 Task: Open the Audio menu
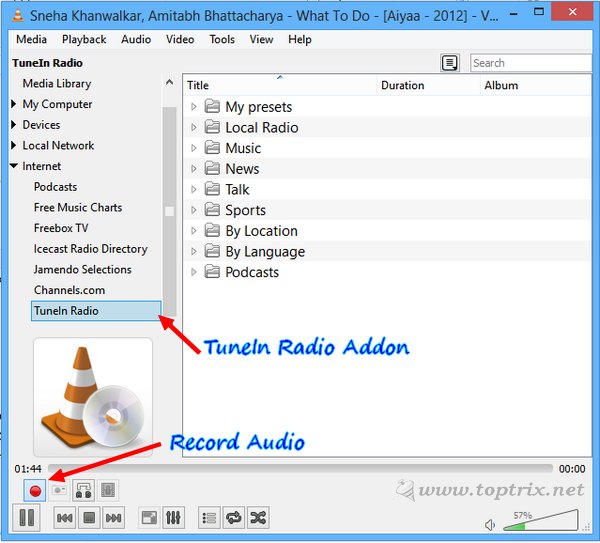tap(136, 39)
